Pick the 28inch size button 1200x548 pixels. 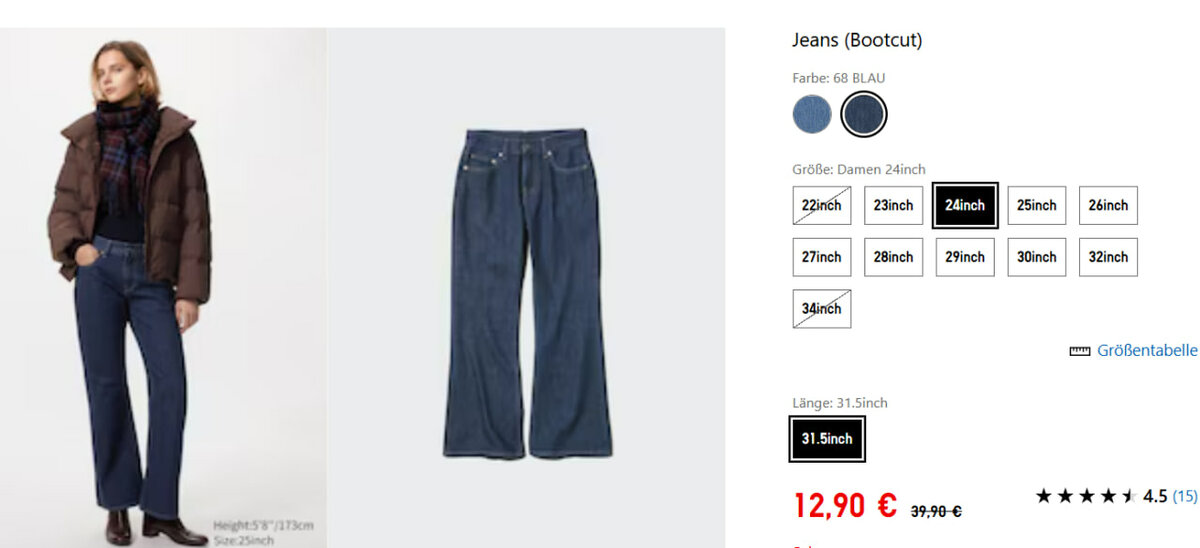click(893, 257)
